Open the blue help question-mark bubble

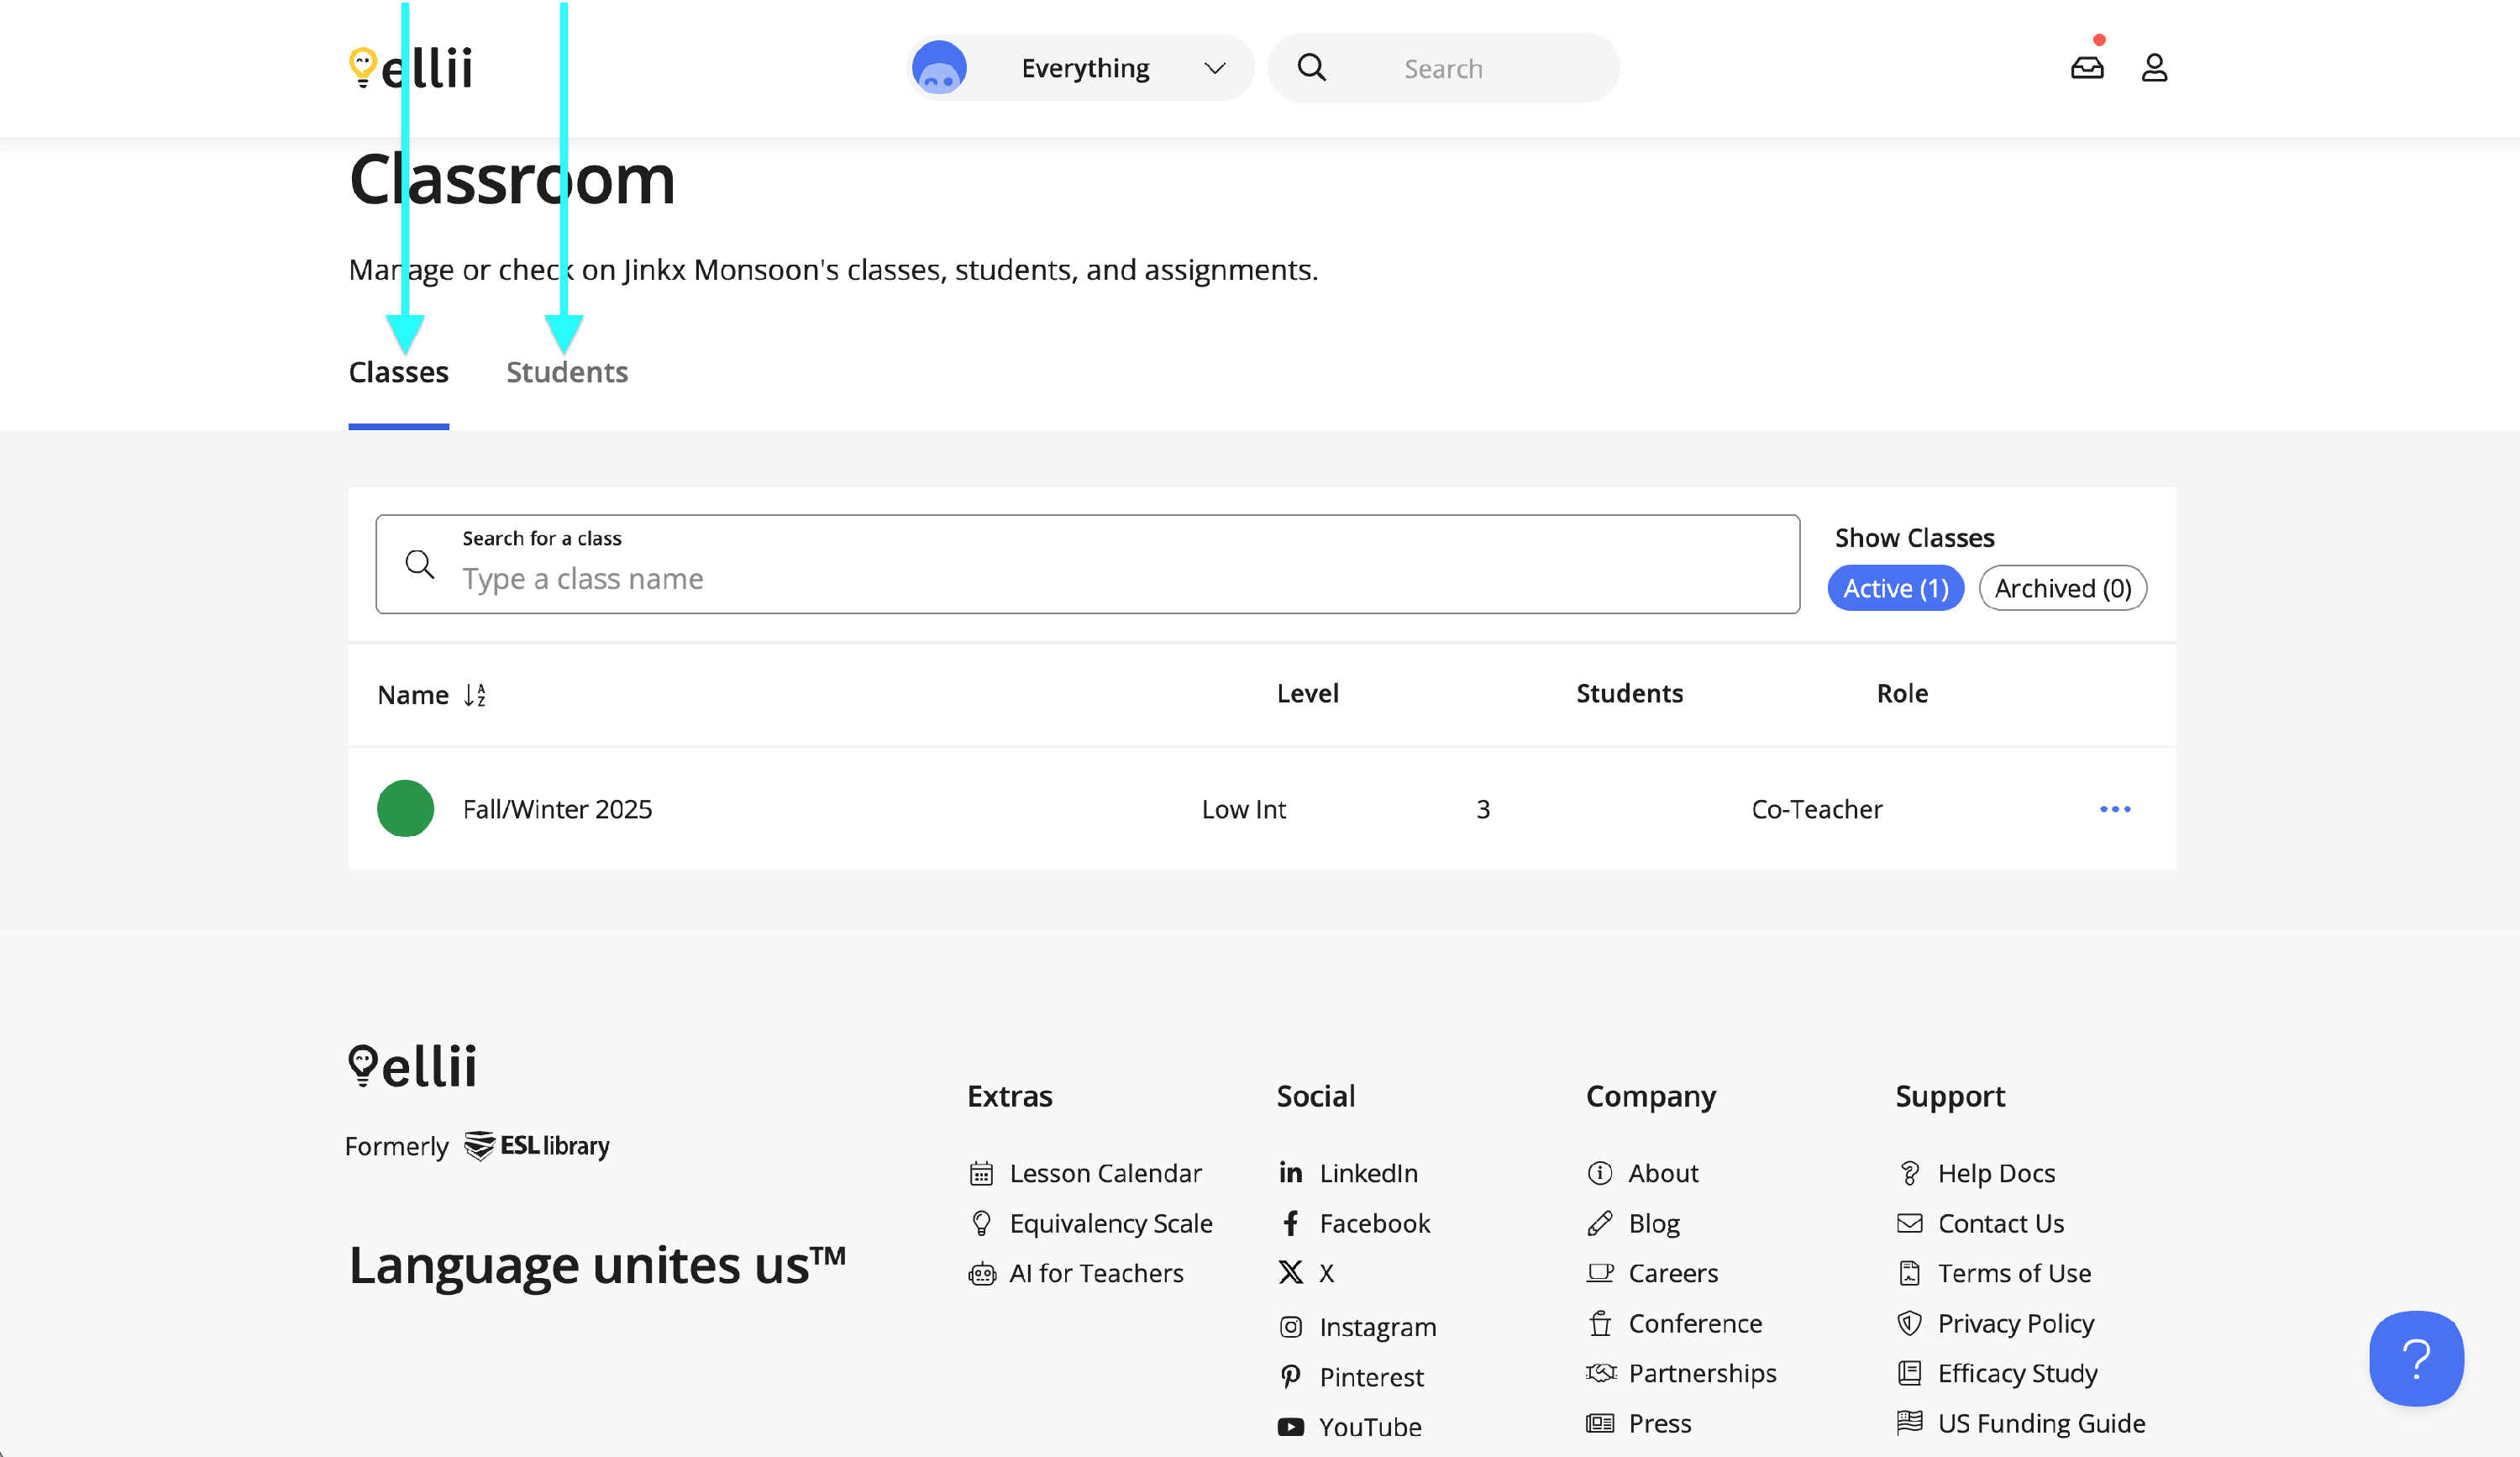pos(2415,1358)
